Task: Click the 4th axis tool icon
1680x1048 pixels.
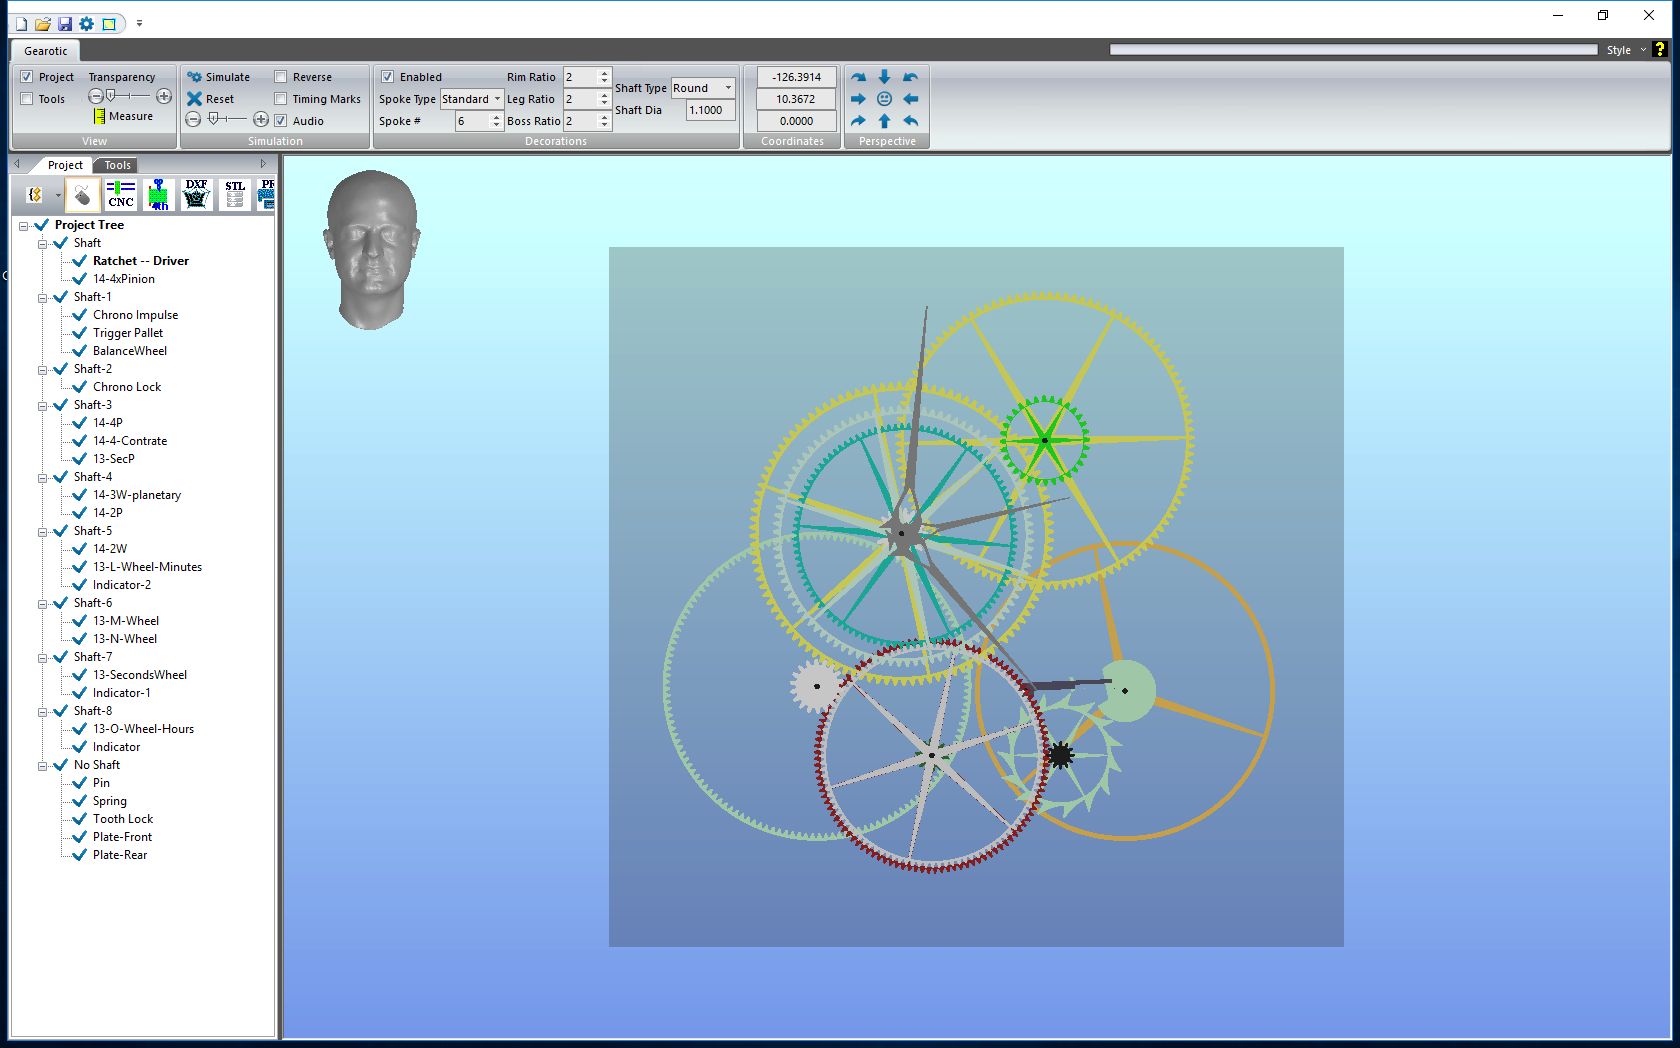Action: [x=158, y=194]
